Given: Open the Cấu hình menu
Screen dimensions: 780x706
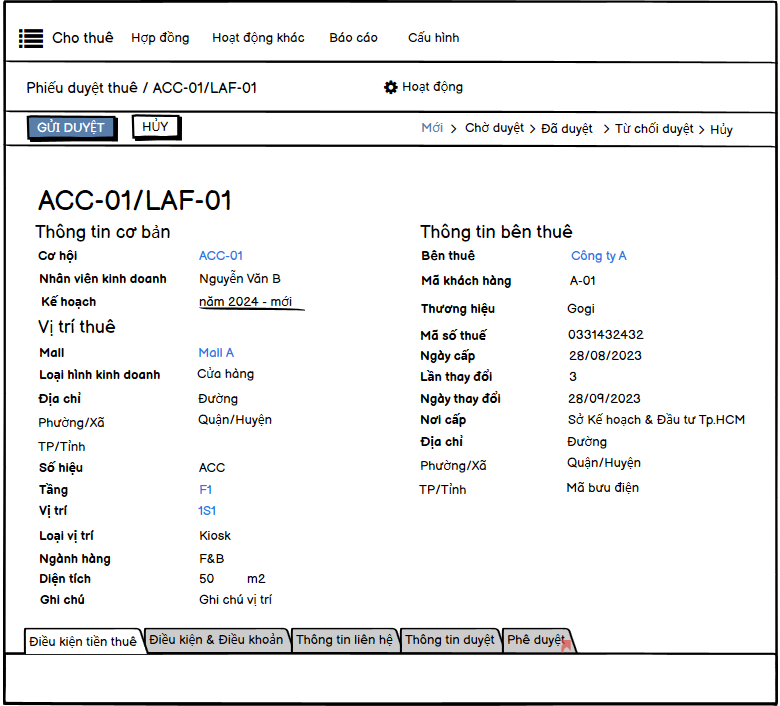Looking at the screenshot, I should tap(433, 38).
